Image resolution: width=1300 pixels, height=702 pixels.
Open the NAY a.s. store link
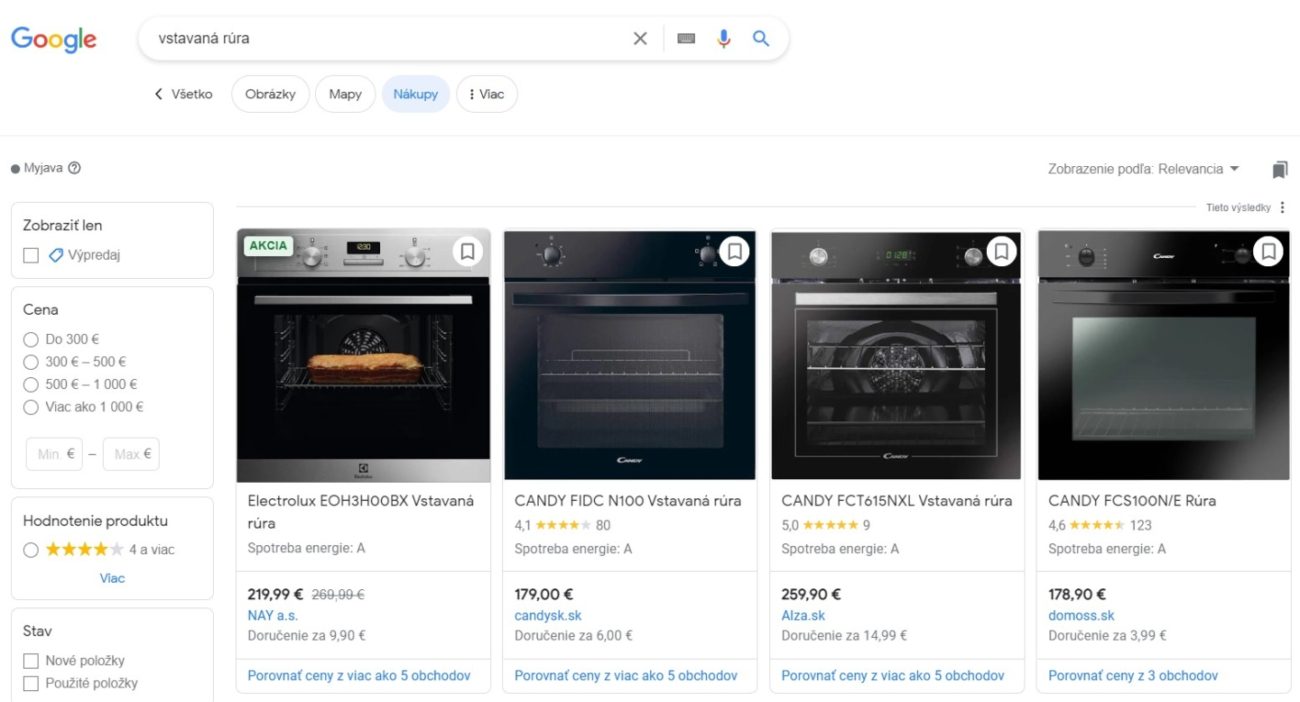[273, 615]
